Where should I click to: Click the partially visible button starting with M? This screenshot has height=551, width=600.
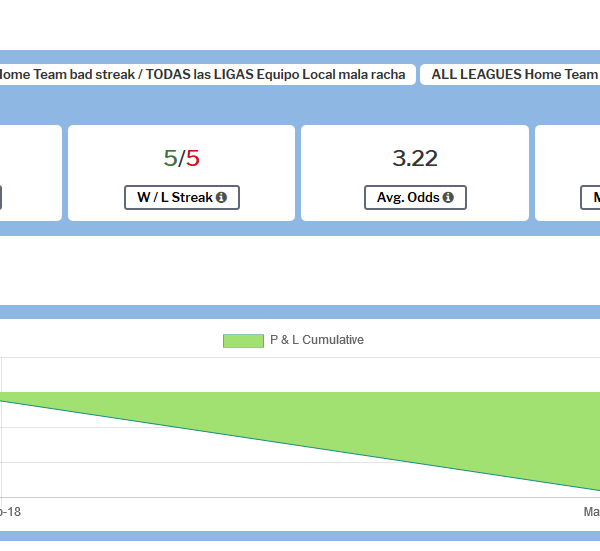click(591, 198)
